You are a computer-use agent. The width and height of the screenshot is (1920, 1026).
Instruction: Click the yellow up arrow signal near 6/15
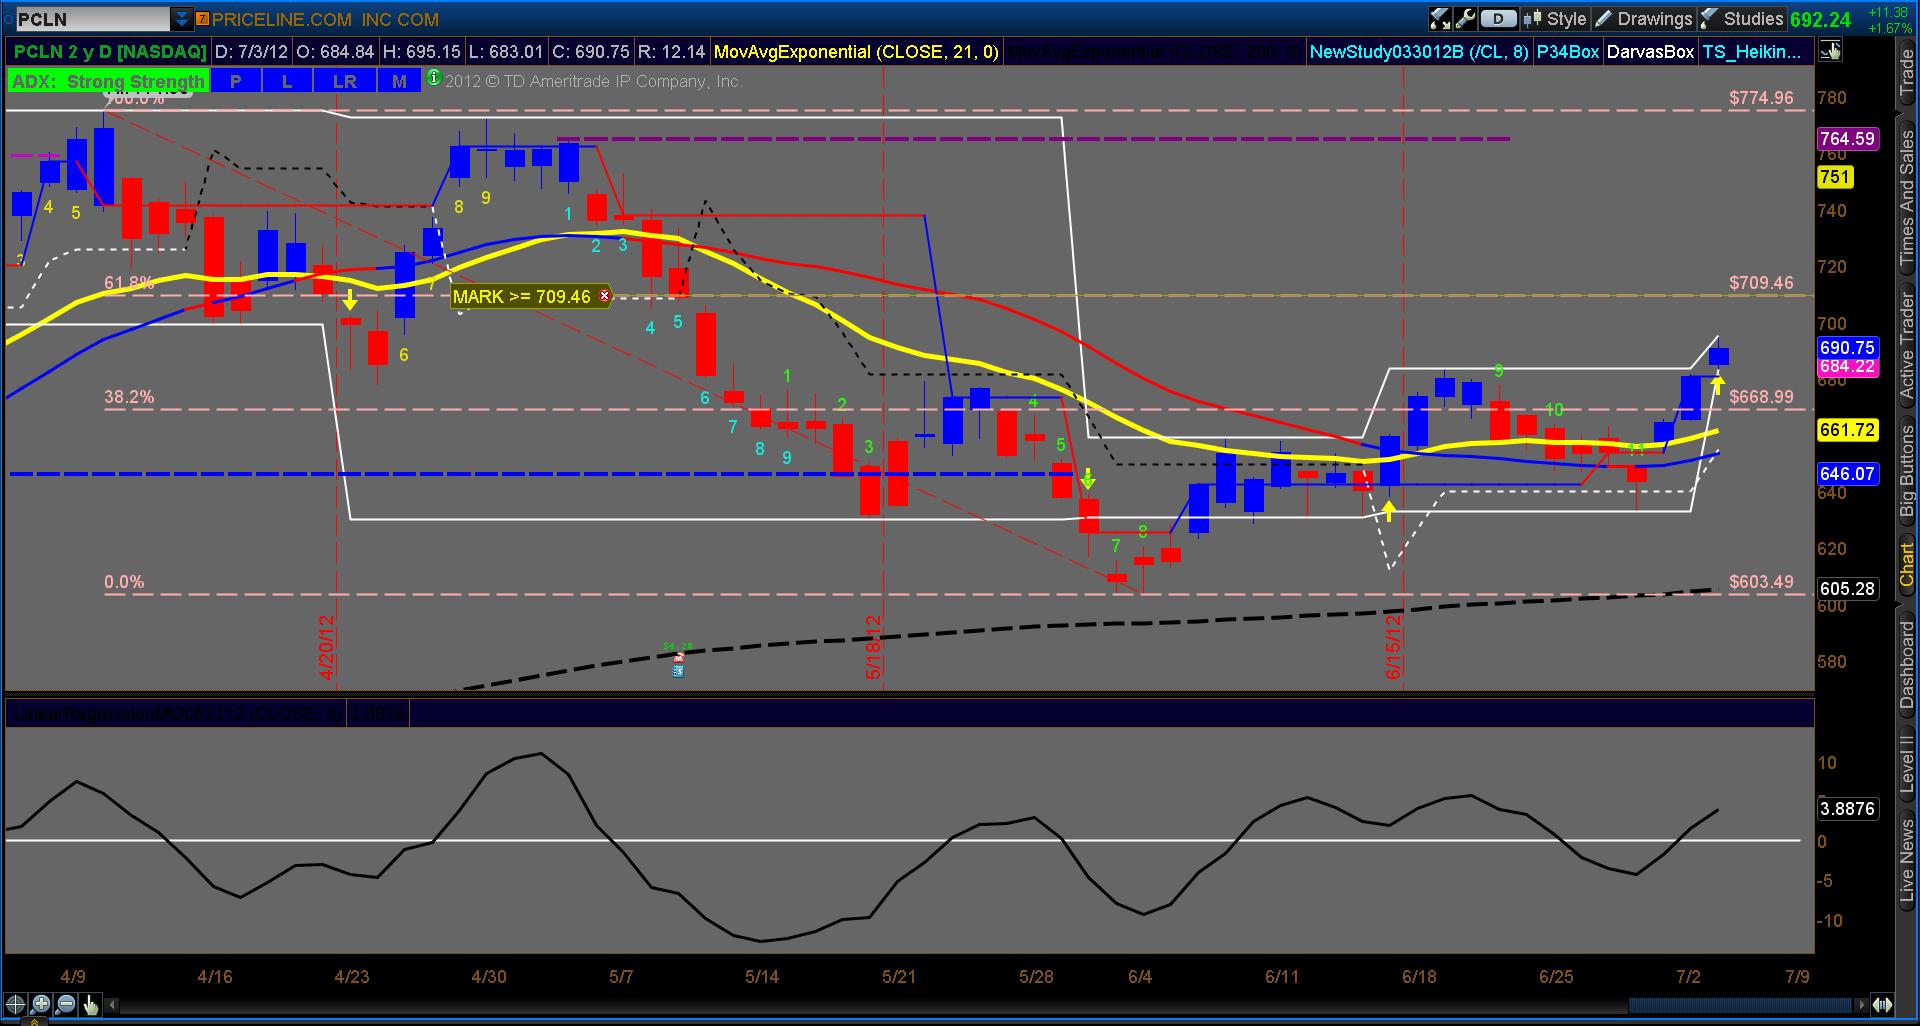point(1389,511)
